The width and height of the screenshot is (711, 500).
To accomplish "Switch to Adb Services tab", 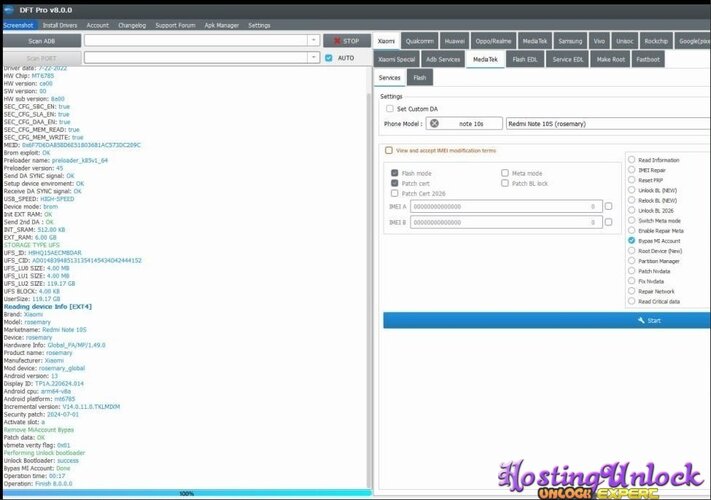I will point(443,59).
